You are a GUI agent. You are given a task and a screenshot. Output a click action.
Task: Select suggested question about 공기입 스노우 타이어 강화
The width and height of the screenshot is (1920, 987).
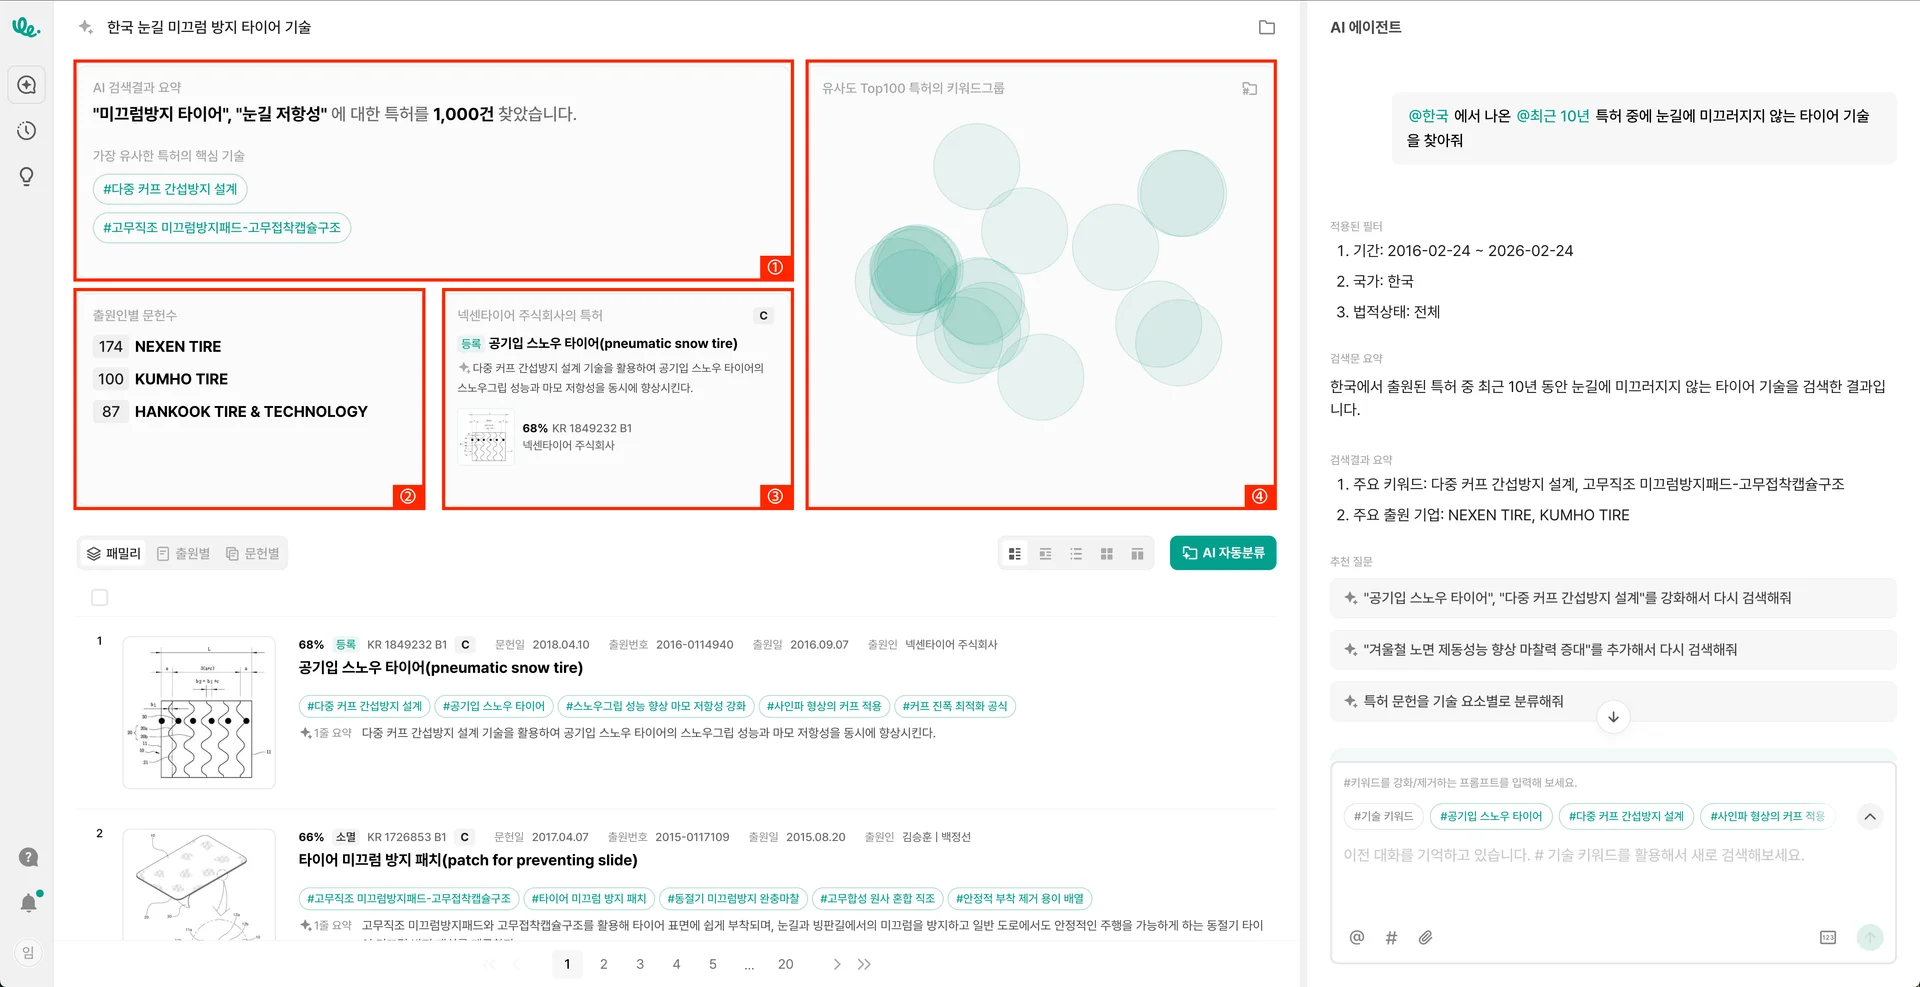pos(1613,598)
